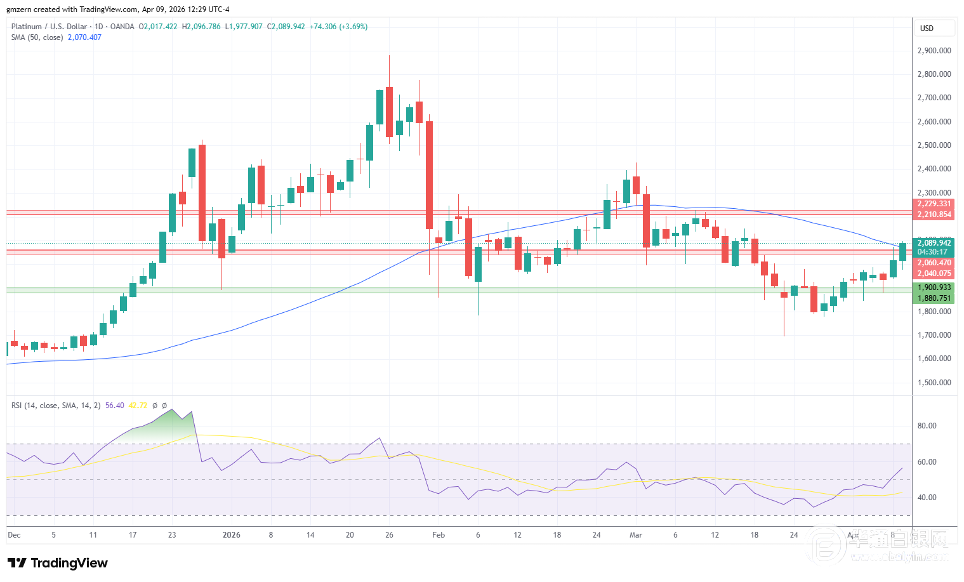Click the 2,229.331 red price level label
Viewport: 964px width, 582px height.
(932, 204)
